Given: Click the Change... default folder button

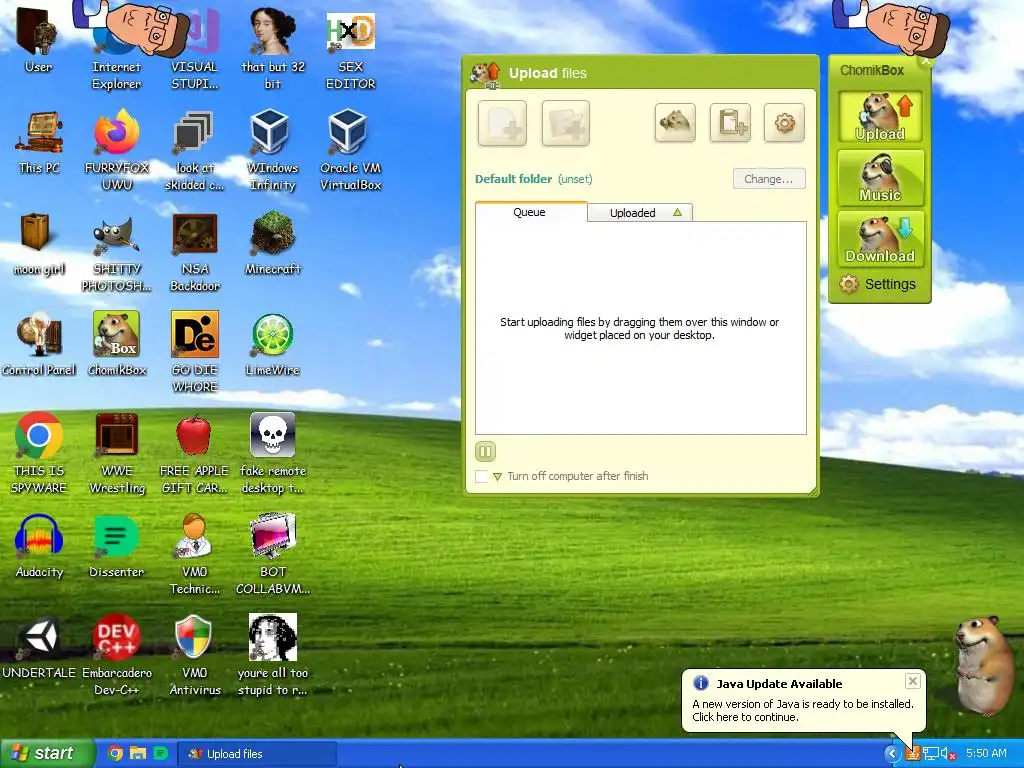Looking at the screenshot, I should (769, 179).
